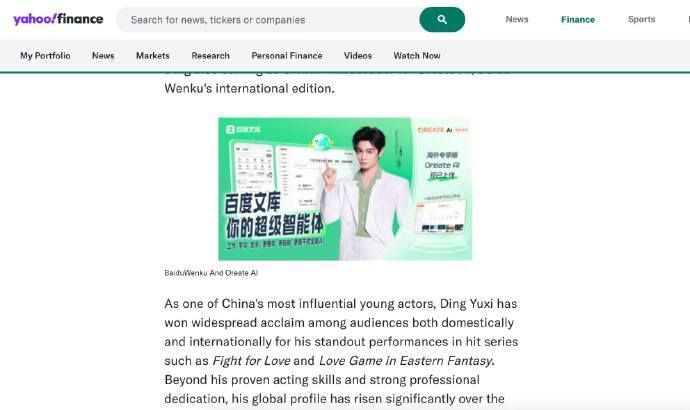Open My Portfolio menu
This screenshot has height=410, width=690.
[x=45, y=55]
